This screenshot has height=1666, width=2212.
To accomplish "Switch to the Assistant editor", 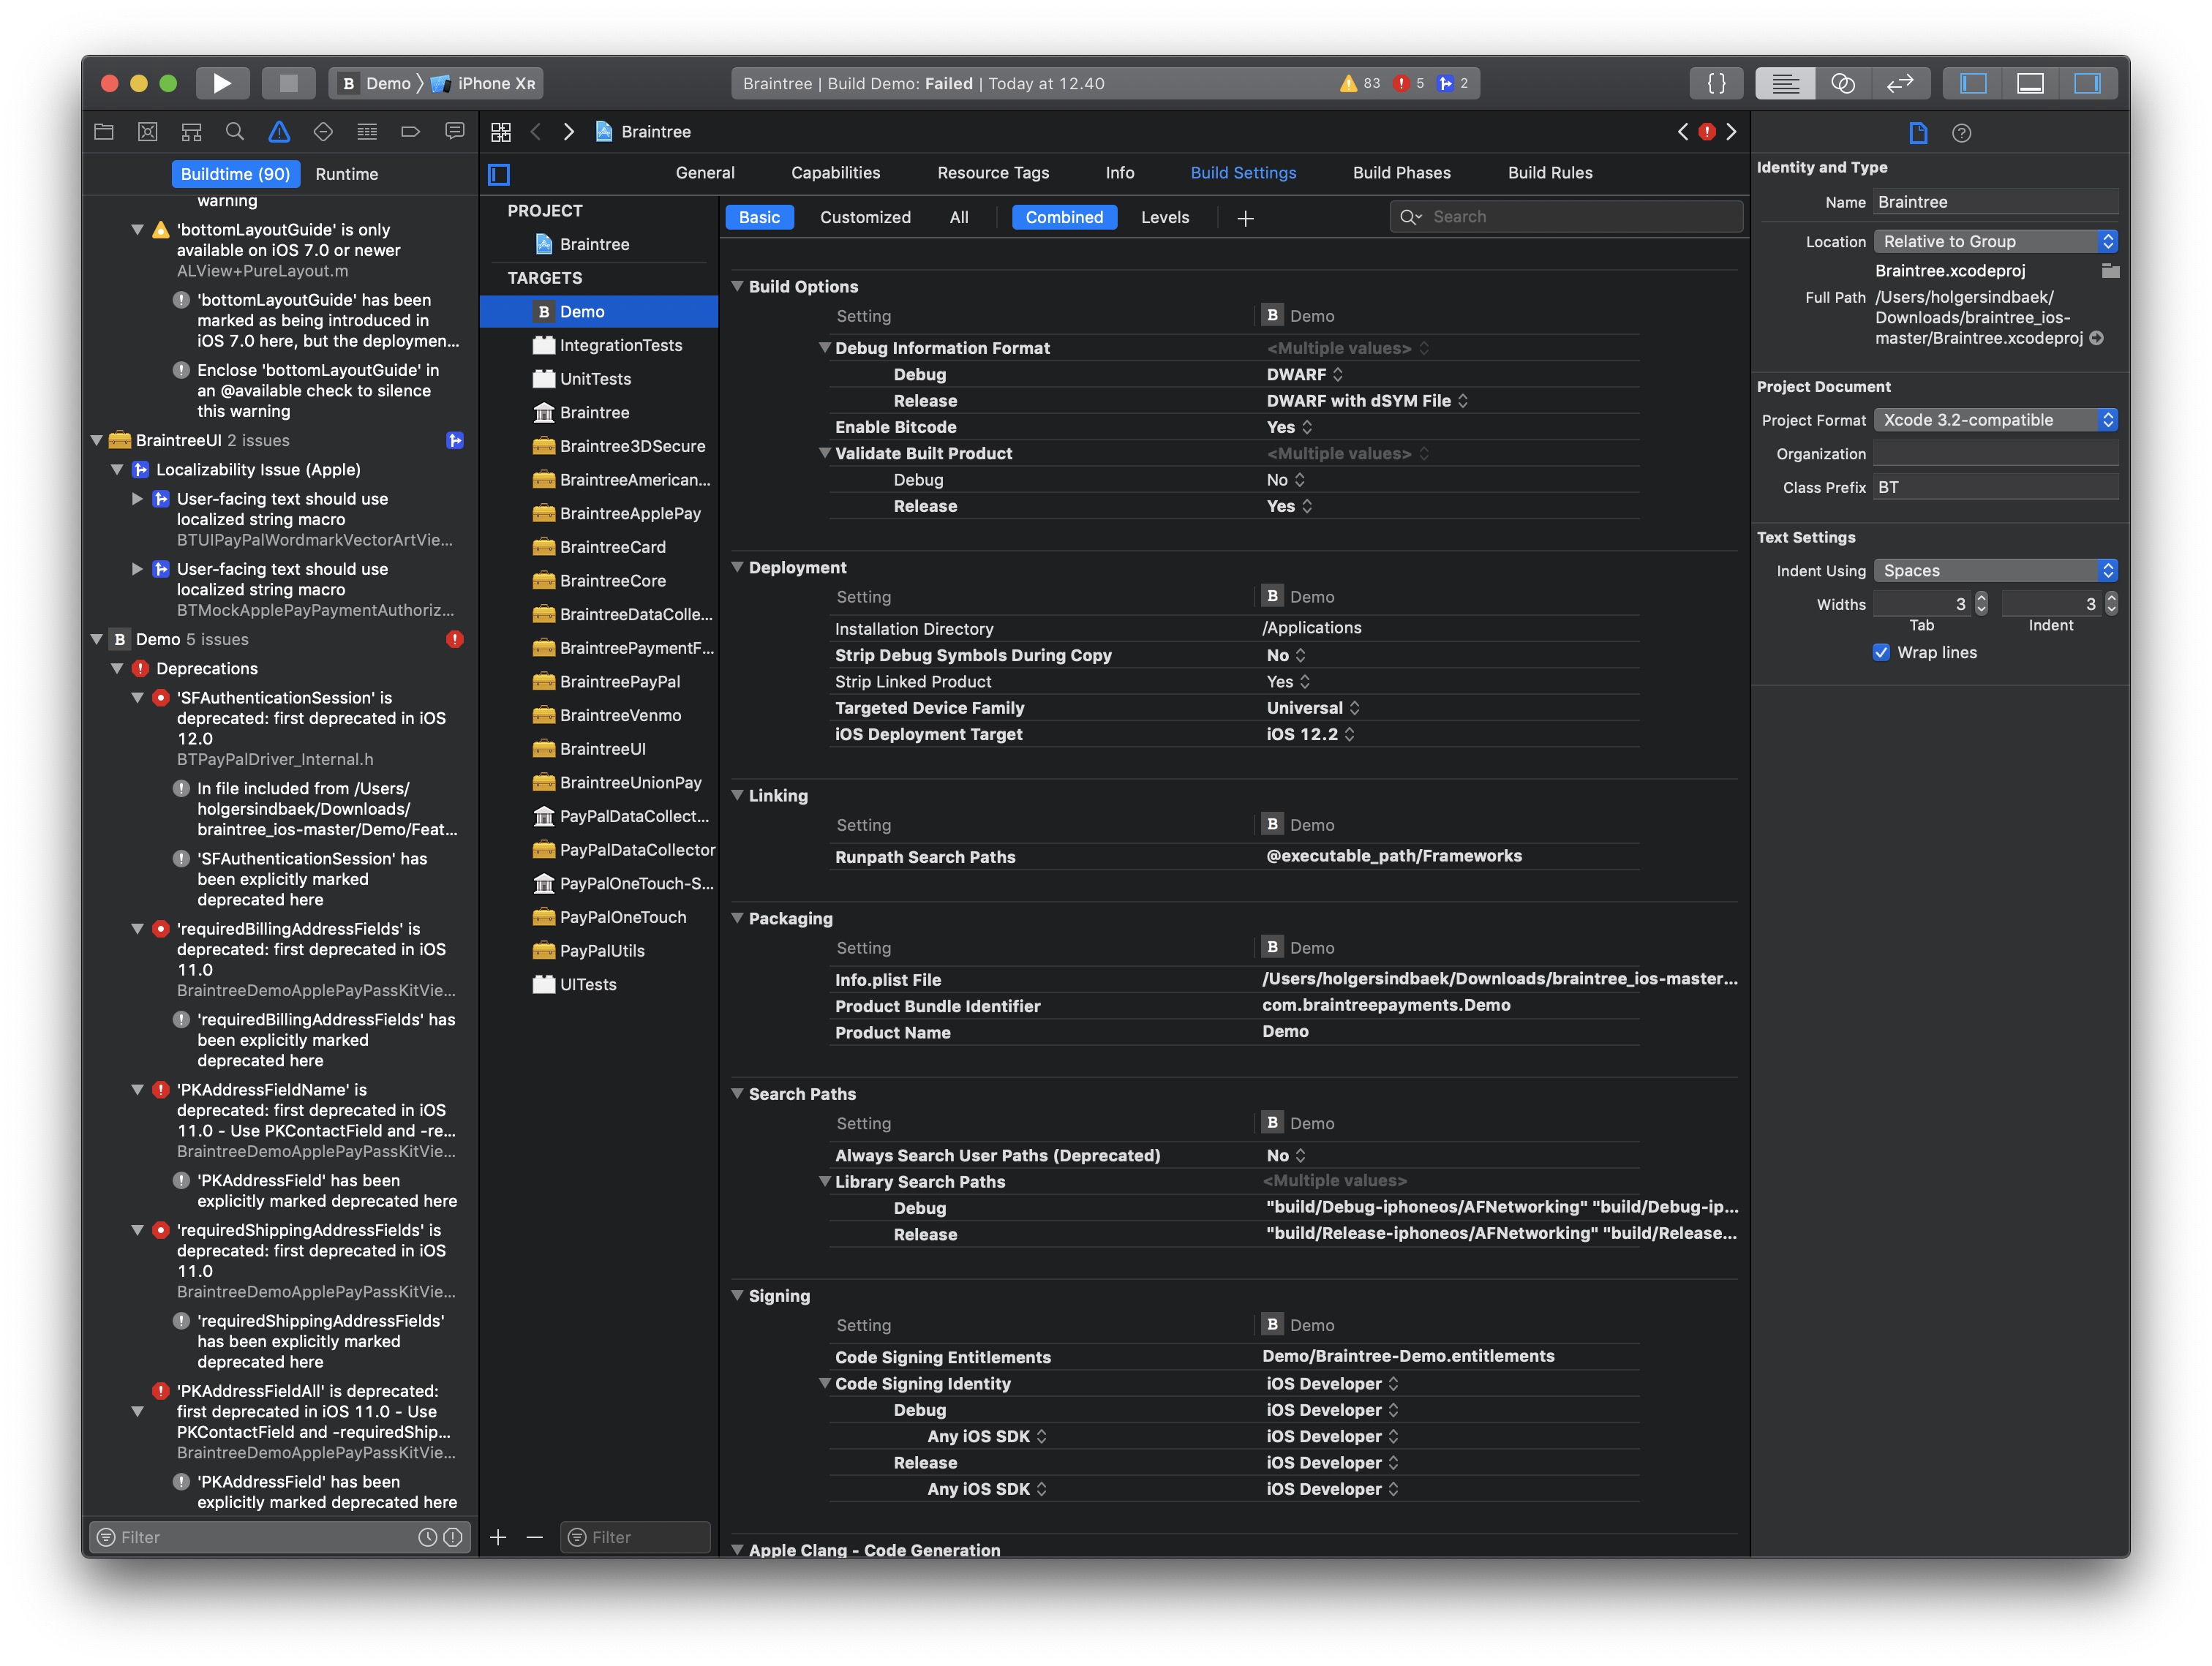I will pos(1843,83).
